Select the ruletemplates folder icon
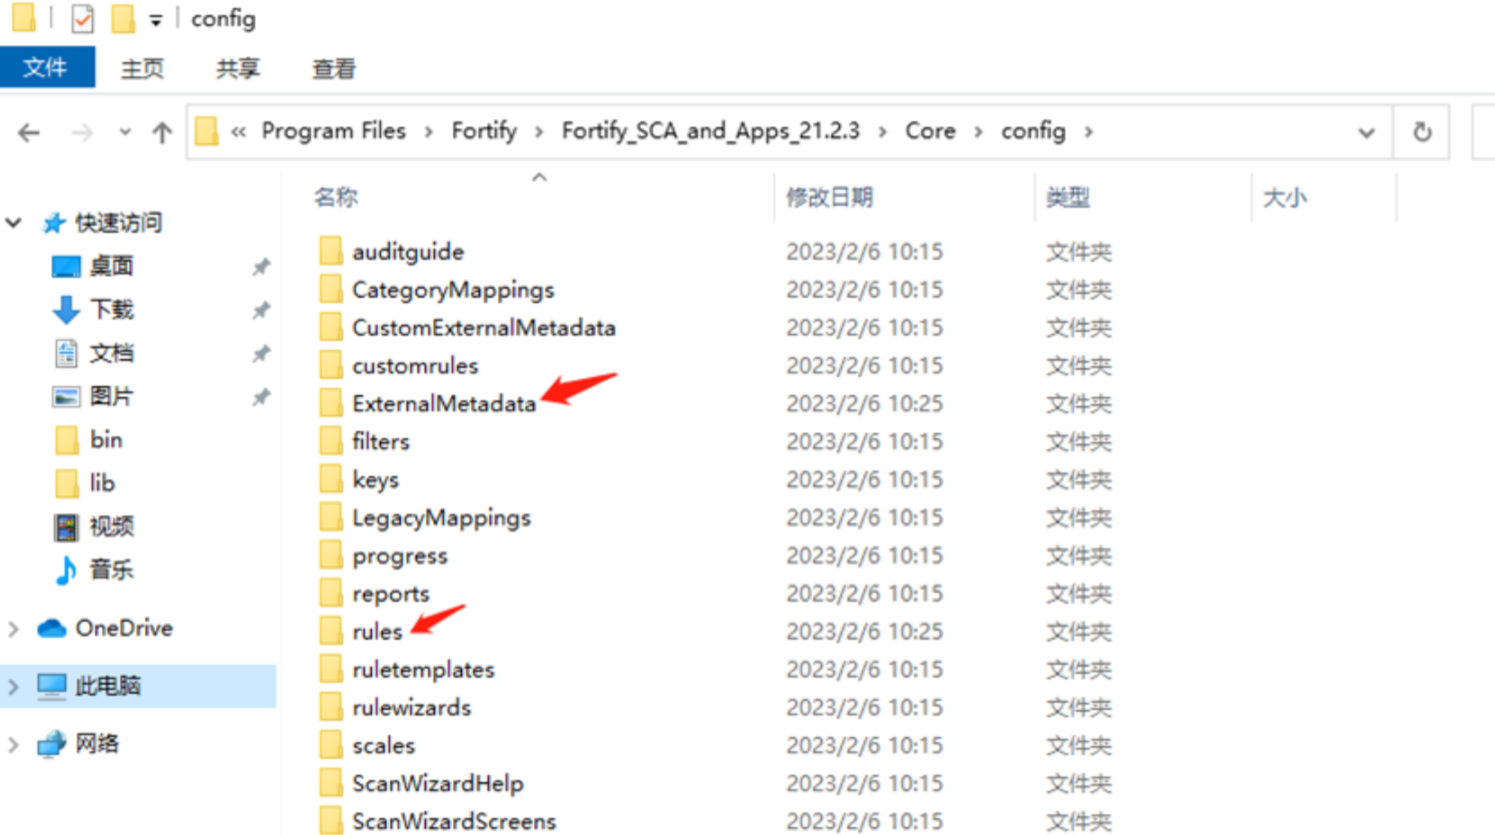Viewport: 1495px width, 835px height. [331, 669]
